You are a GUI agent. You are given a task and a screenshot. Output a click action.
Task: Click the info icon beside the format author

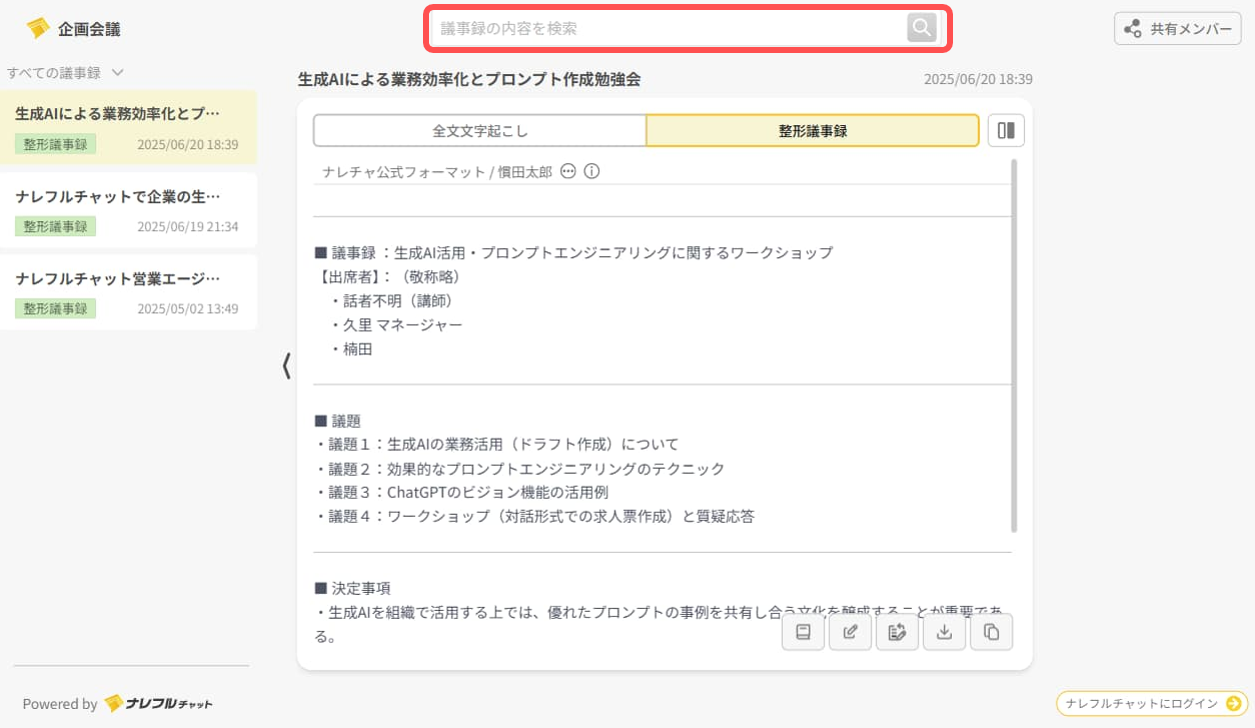592,171
